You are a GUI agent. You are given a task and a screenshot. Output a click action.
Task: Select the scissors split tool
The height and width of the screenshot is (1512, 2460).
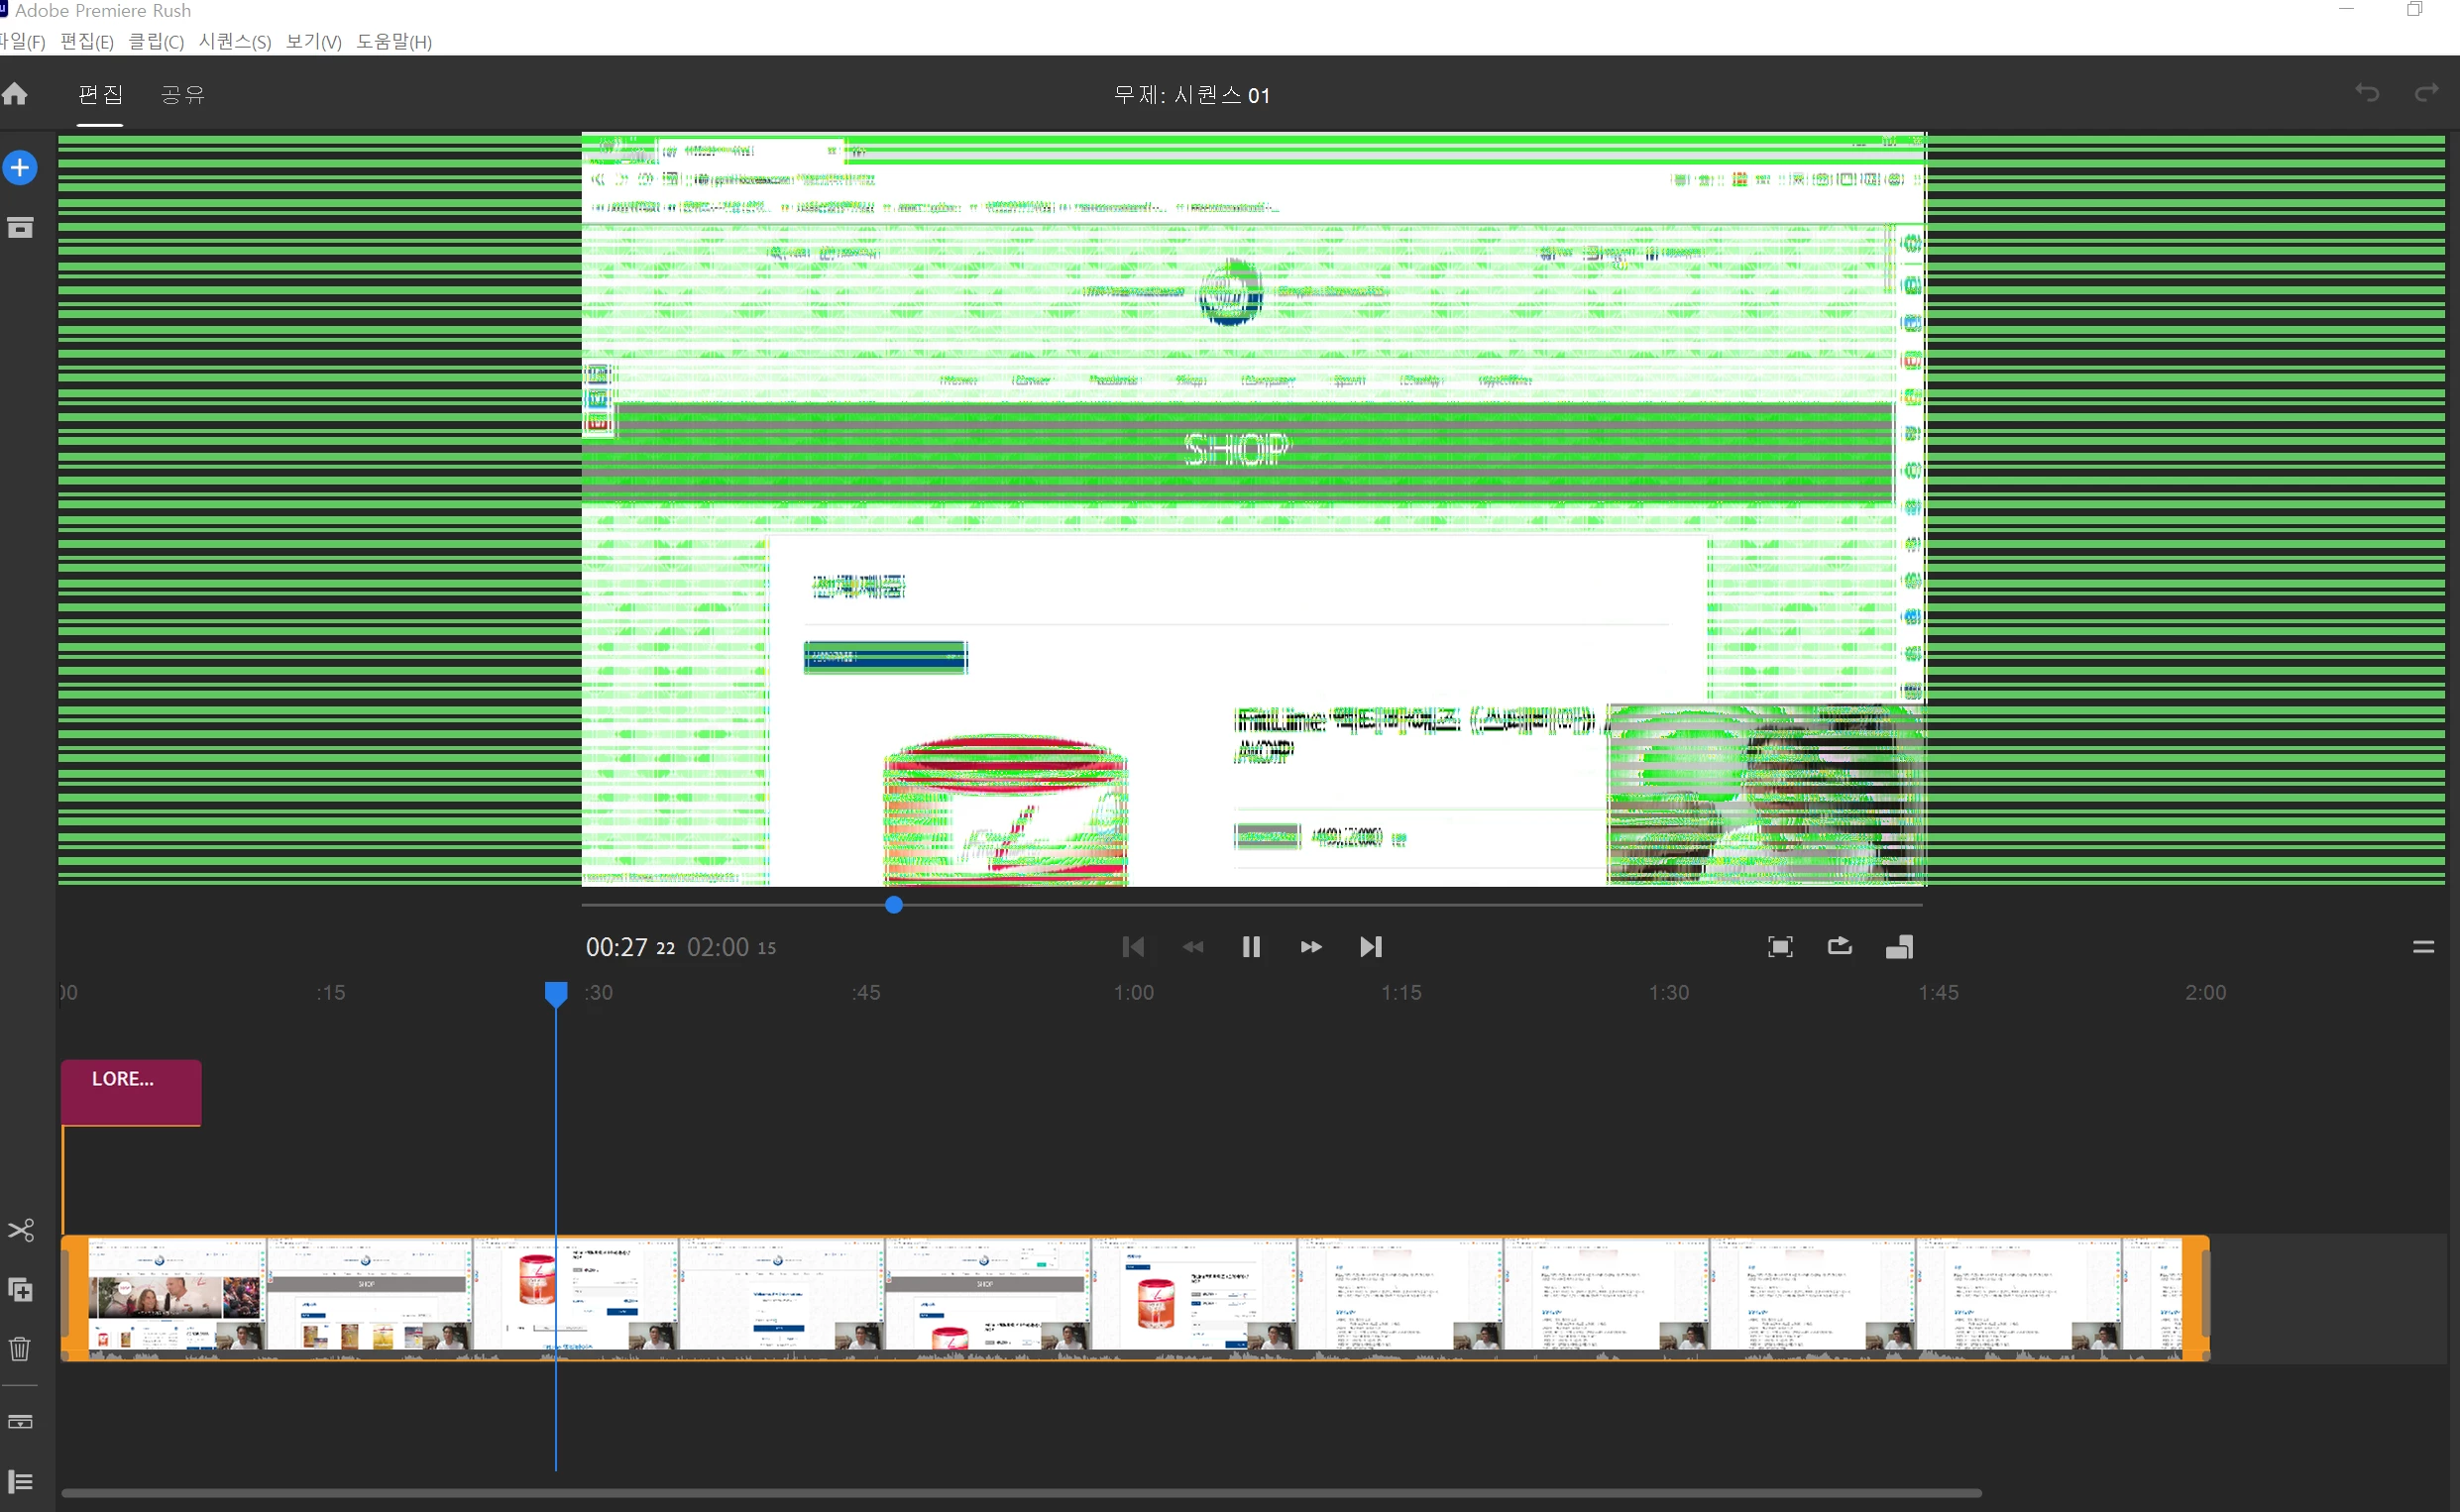(x=21, y=1230)
